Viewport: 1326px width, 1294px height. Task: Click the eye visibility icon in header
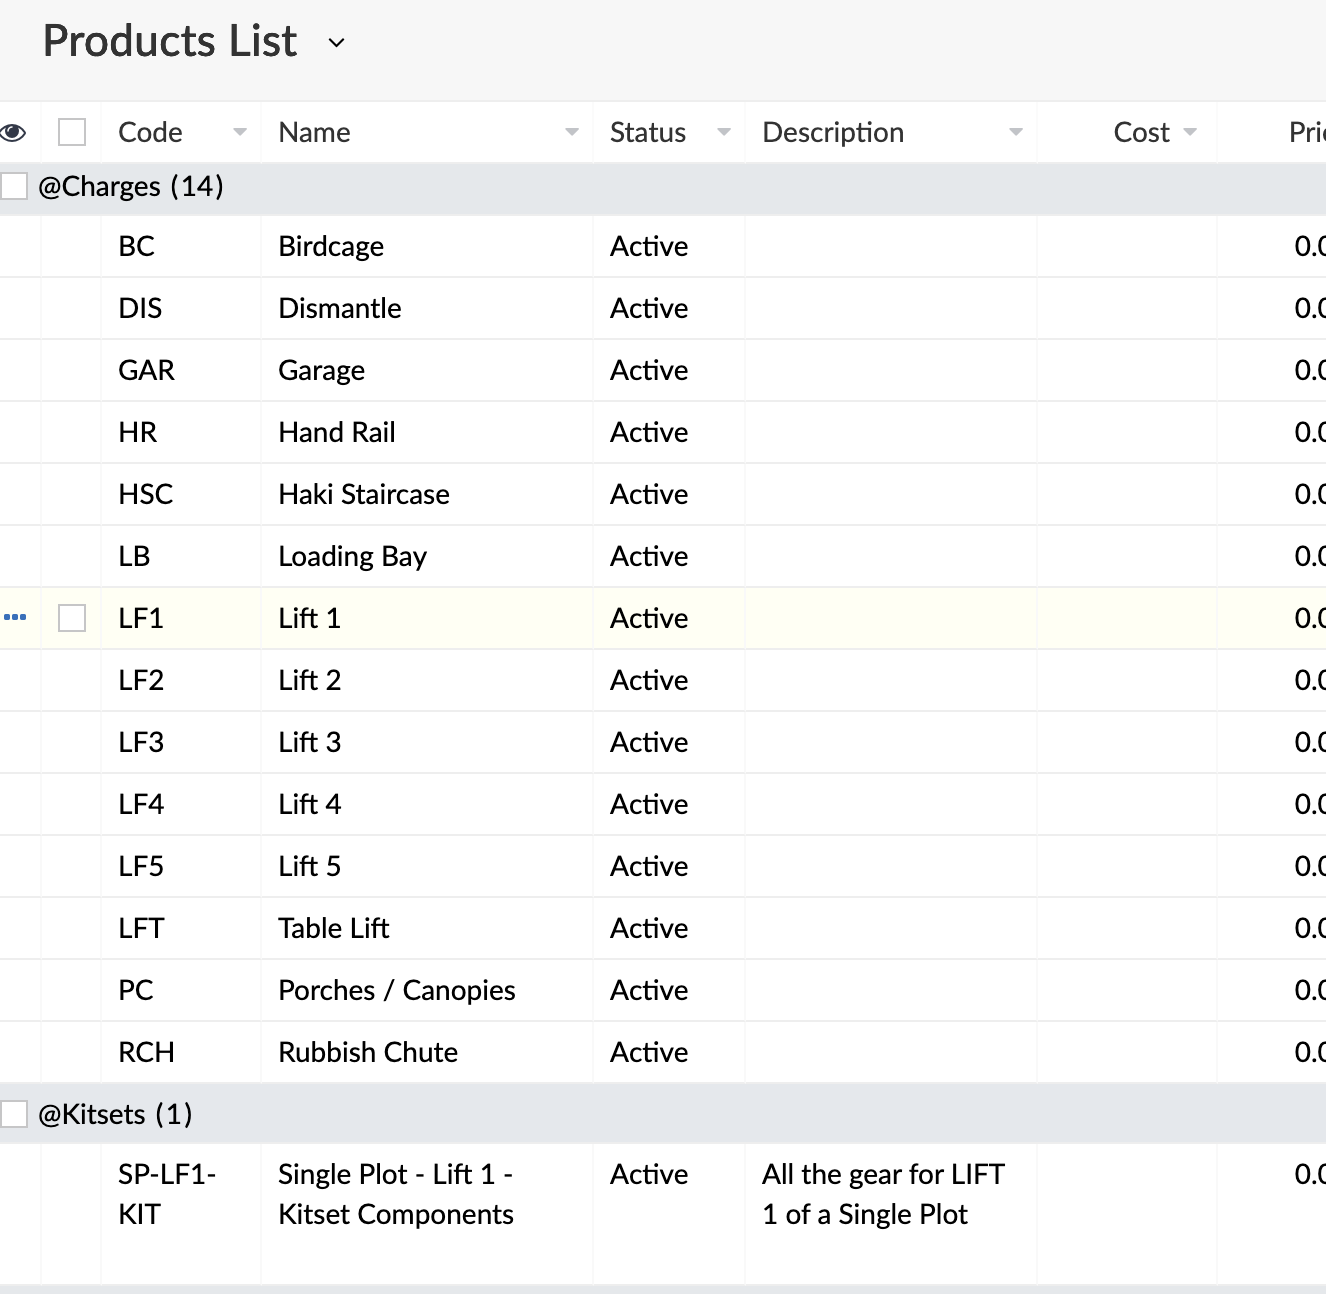(x=13, y=132)
